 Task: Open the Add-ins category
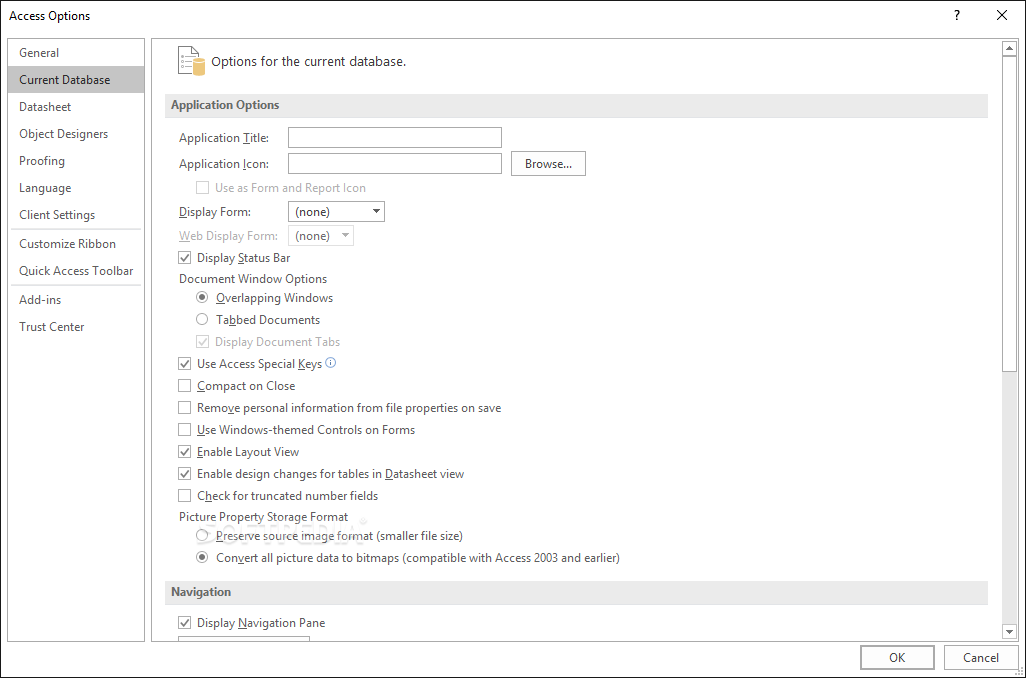point(76,300)
